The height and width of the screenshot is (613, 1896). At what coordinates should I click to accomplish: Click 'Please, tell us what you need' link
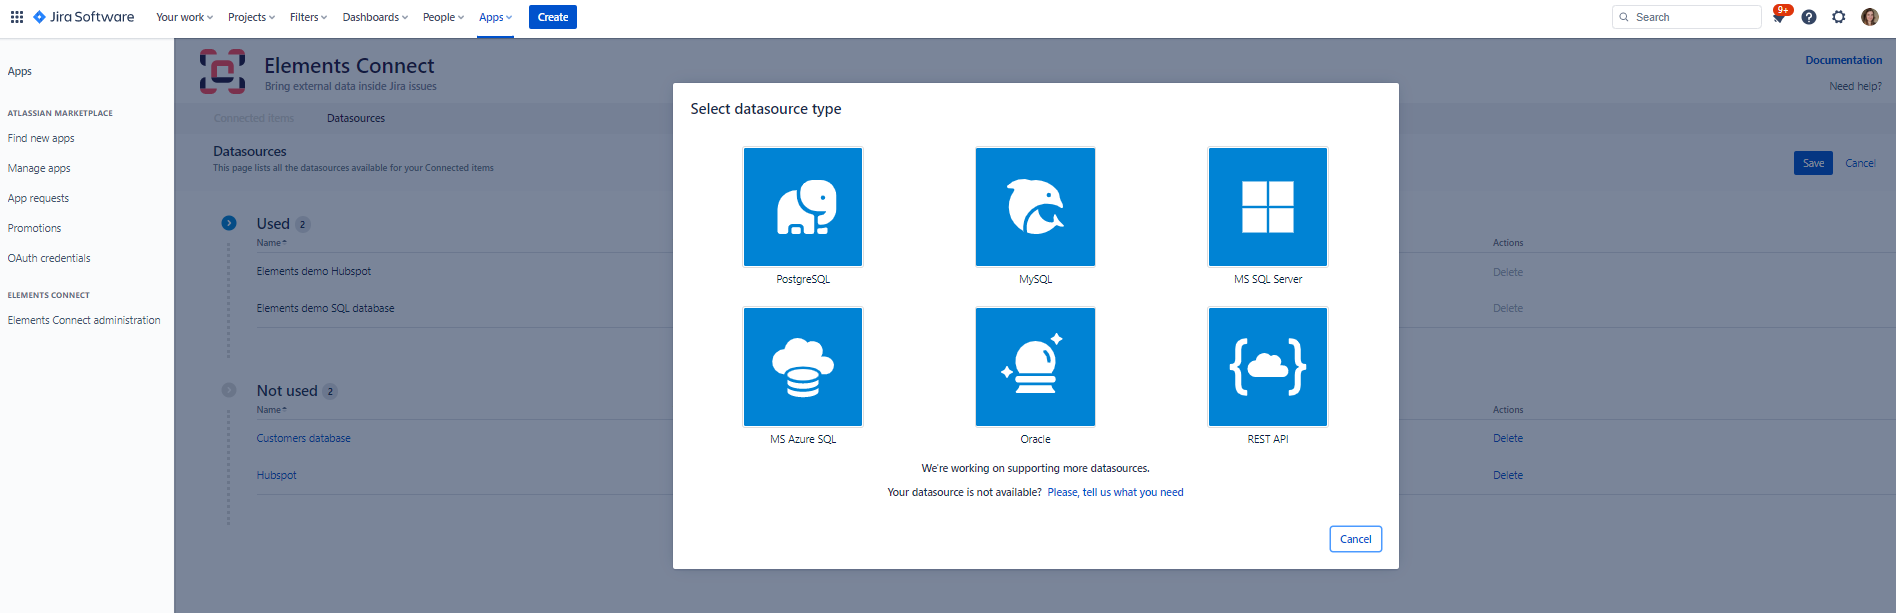[x=1115, y=492]
